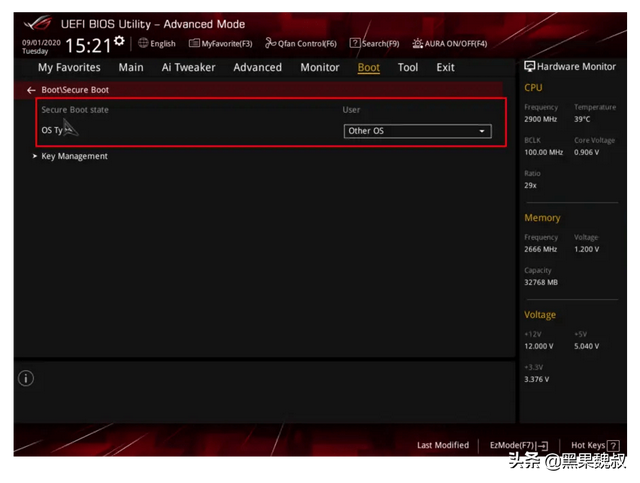Toggle AURA ON/OFF(F4)
The height and width of the screenshot is (483, 640).
click(449, 43)
